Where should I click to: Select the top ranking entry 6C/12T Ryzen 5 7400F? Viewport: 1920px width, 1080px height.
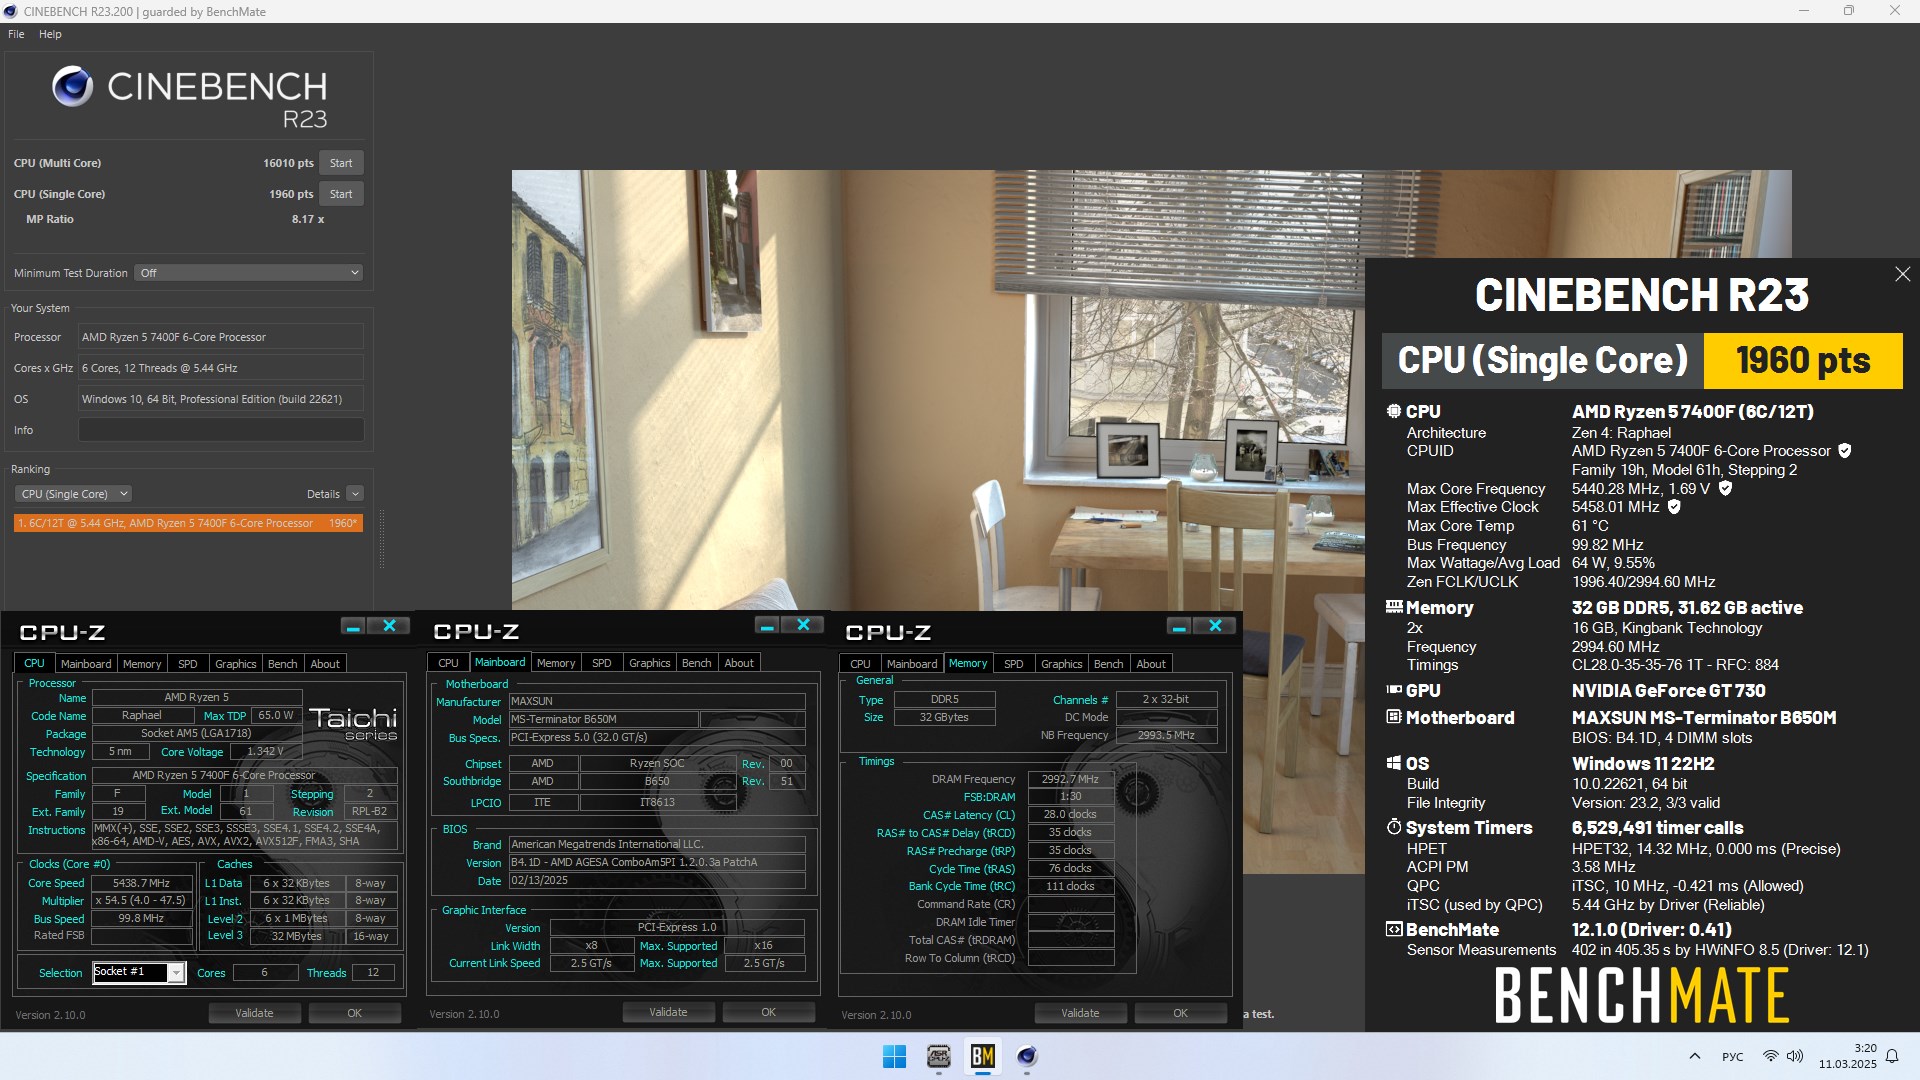188,523
